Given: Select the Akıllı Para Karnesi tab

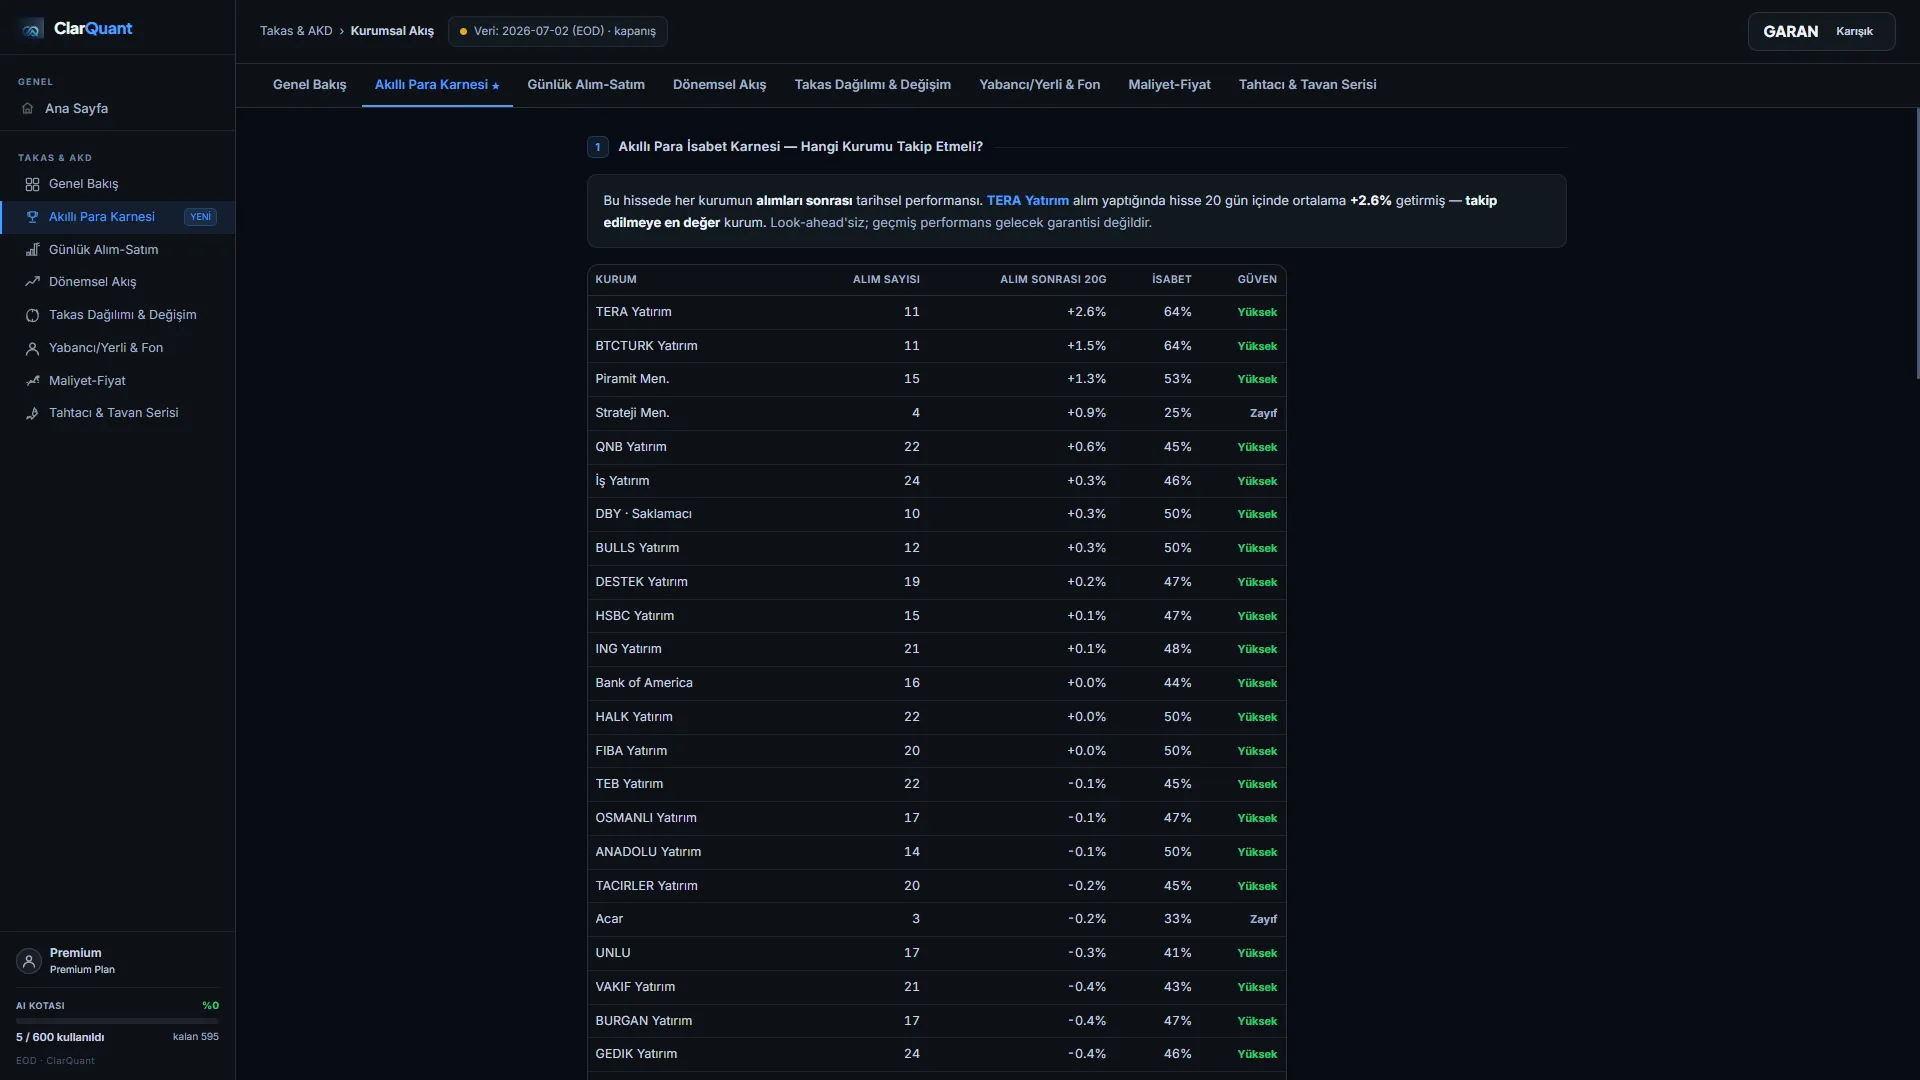Looking at the screenshot, I should (x=437, y=85).
